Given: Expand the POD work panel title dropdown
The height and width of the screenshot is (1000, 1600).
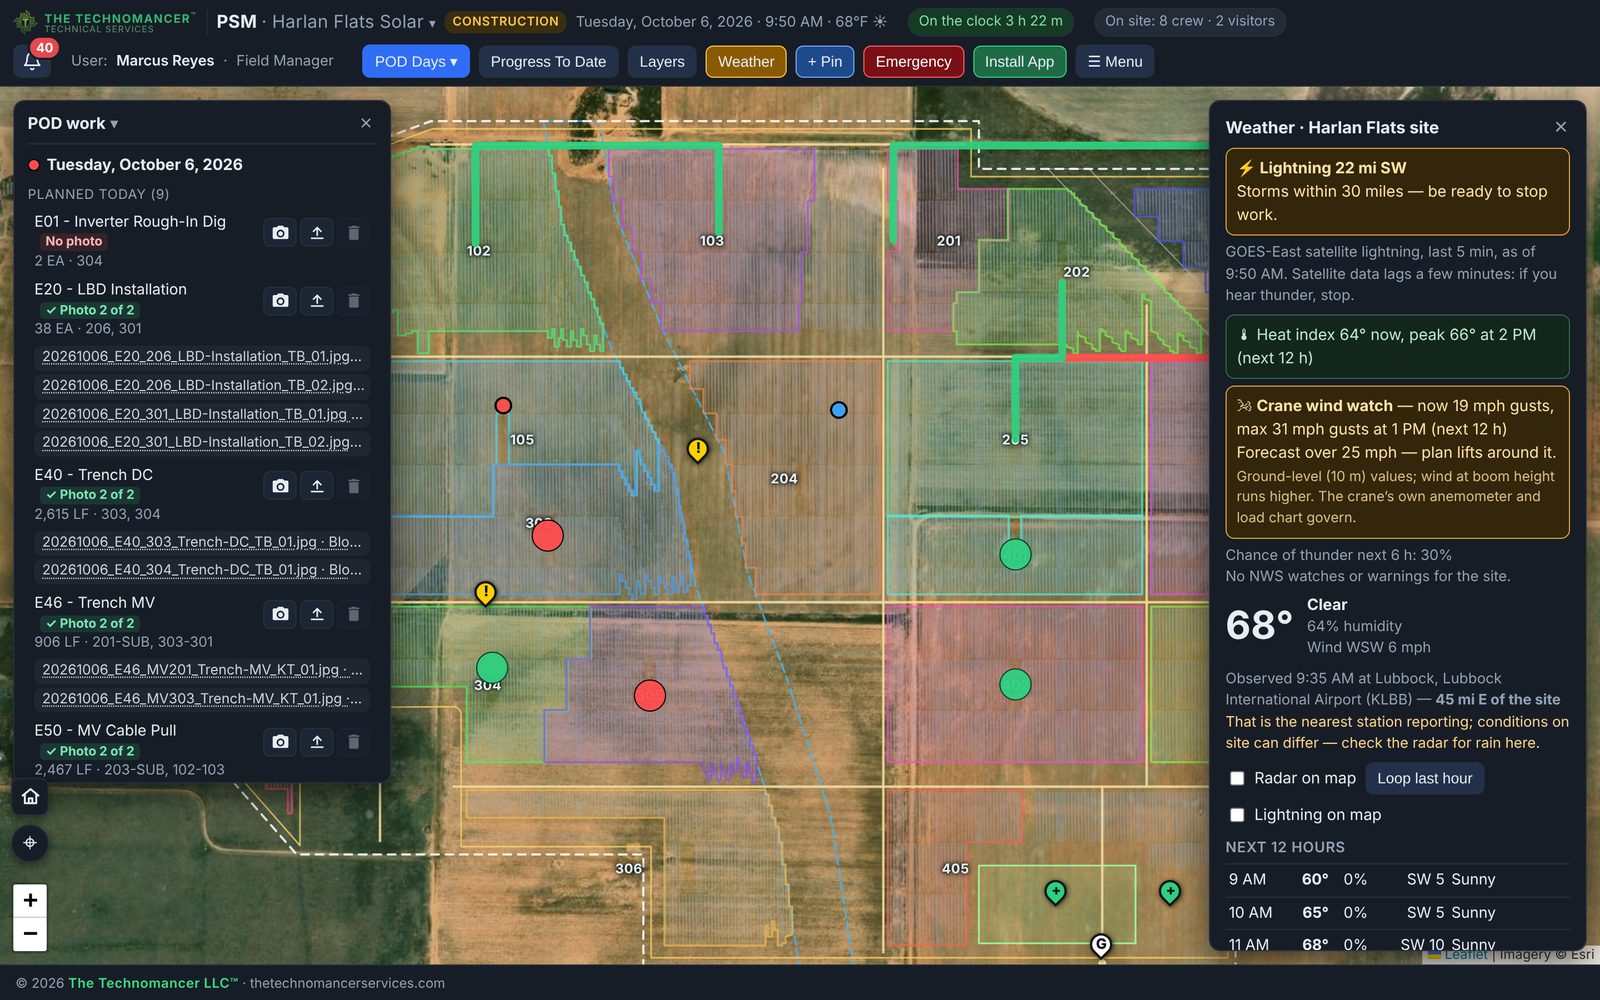Looking at the screenshot, I should click(x=73, y=123).
